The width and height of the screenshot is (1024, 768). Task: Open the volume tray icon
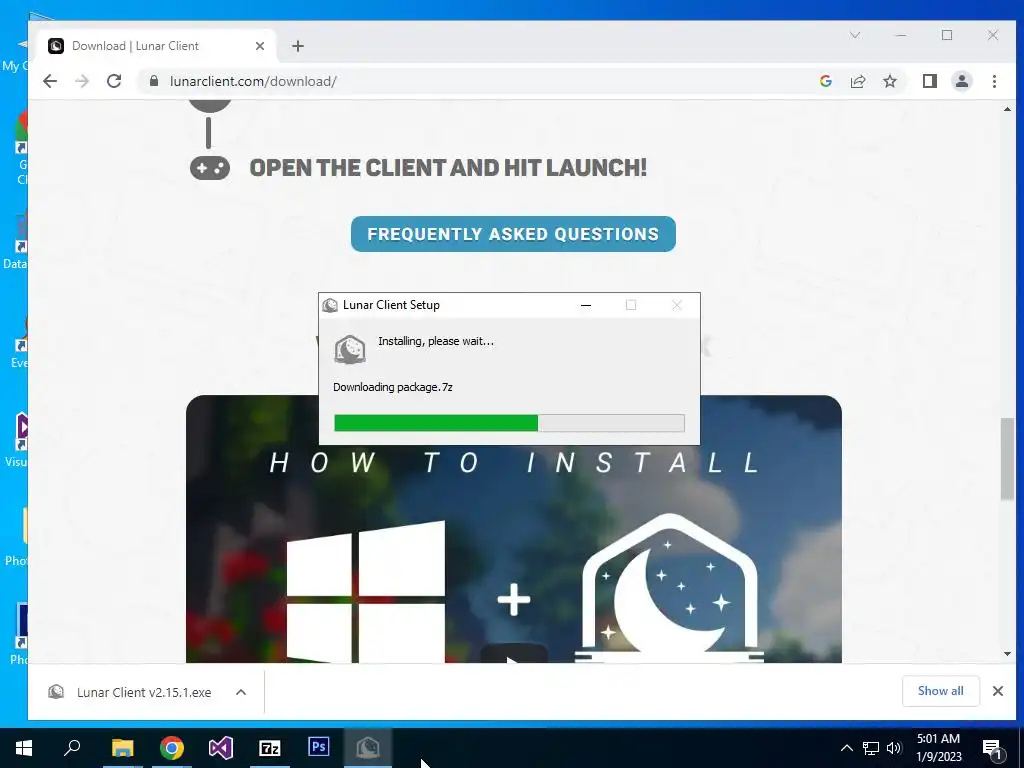894,748
